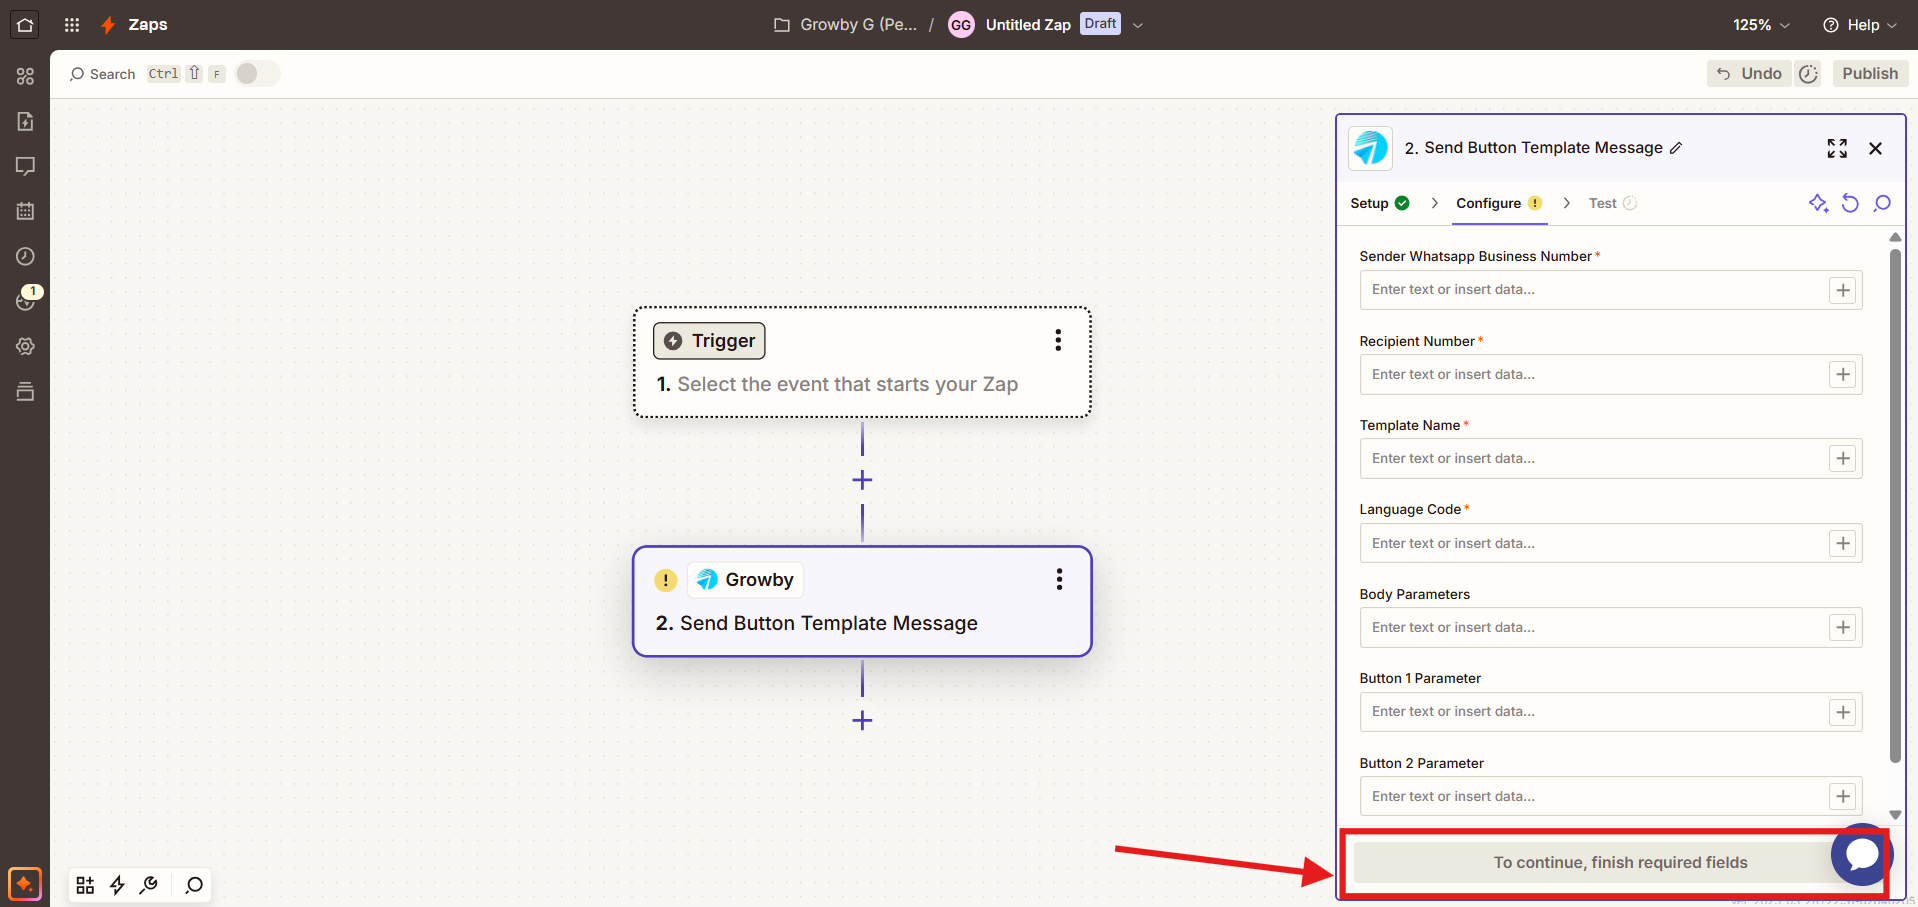
Task: Expand the Zap title dropdown chevron
Action: click(1138, 25)
